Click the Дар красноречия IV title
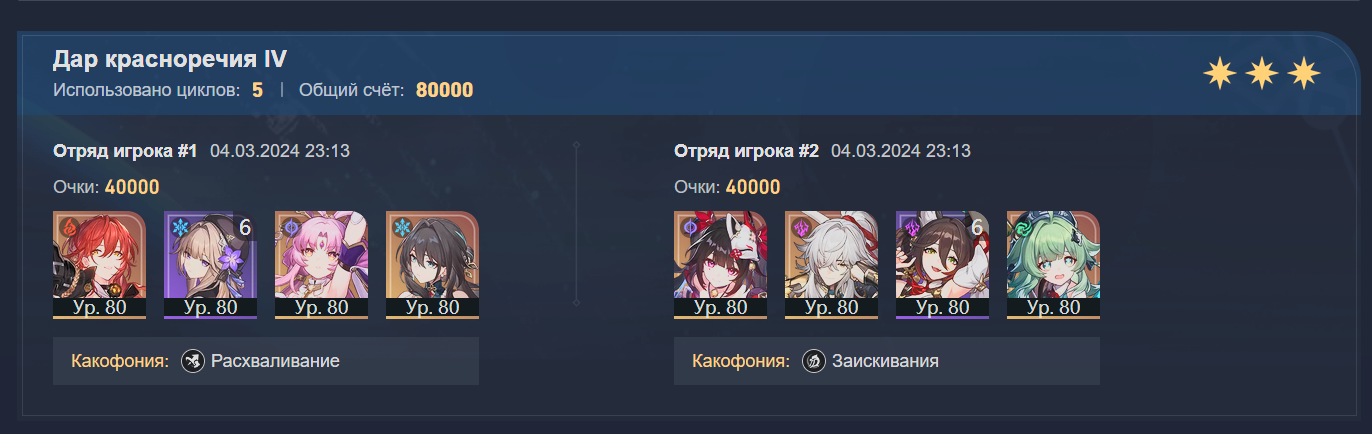Image resolution: width=1372 pixels, height=434 pixels. pos(170,60)
